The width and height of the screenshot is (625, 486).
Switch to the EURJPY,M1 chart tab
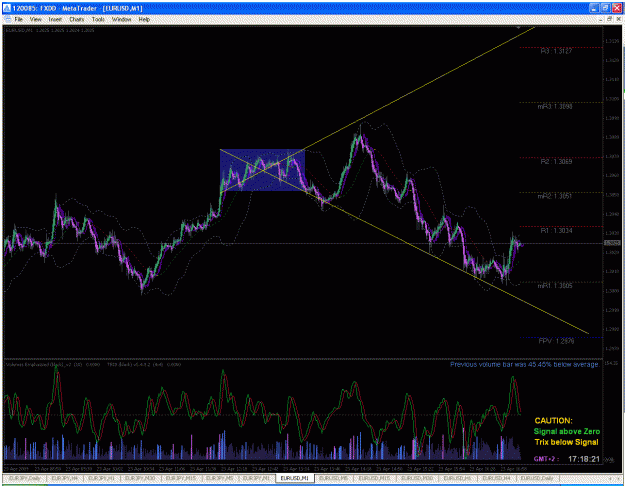click(x=256, y=478)
